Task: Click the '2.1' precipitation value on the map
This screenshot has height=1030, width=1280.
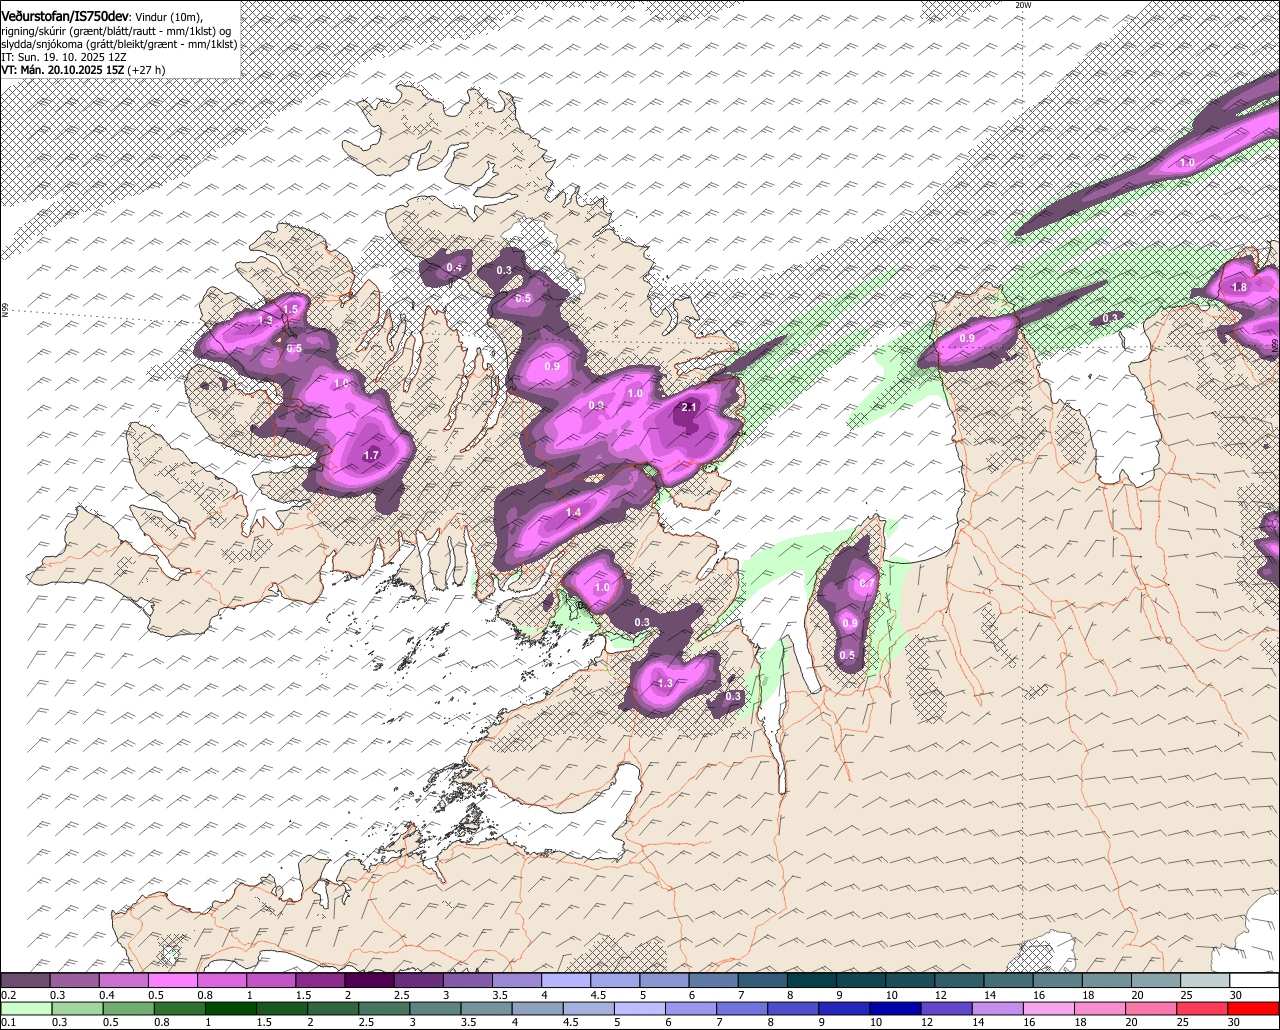Action: pyautogui.click(x=688, y=408)
